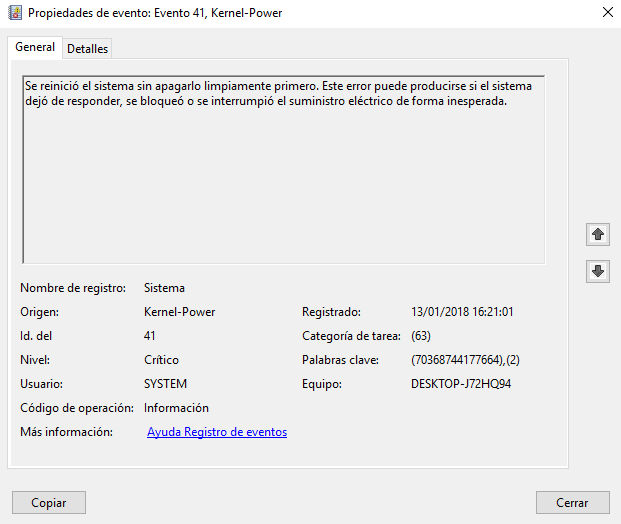Switch to the Detalles tab
This screenshot has height=524, width=621.
point(88,49)
